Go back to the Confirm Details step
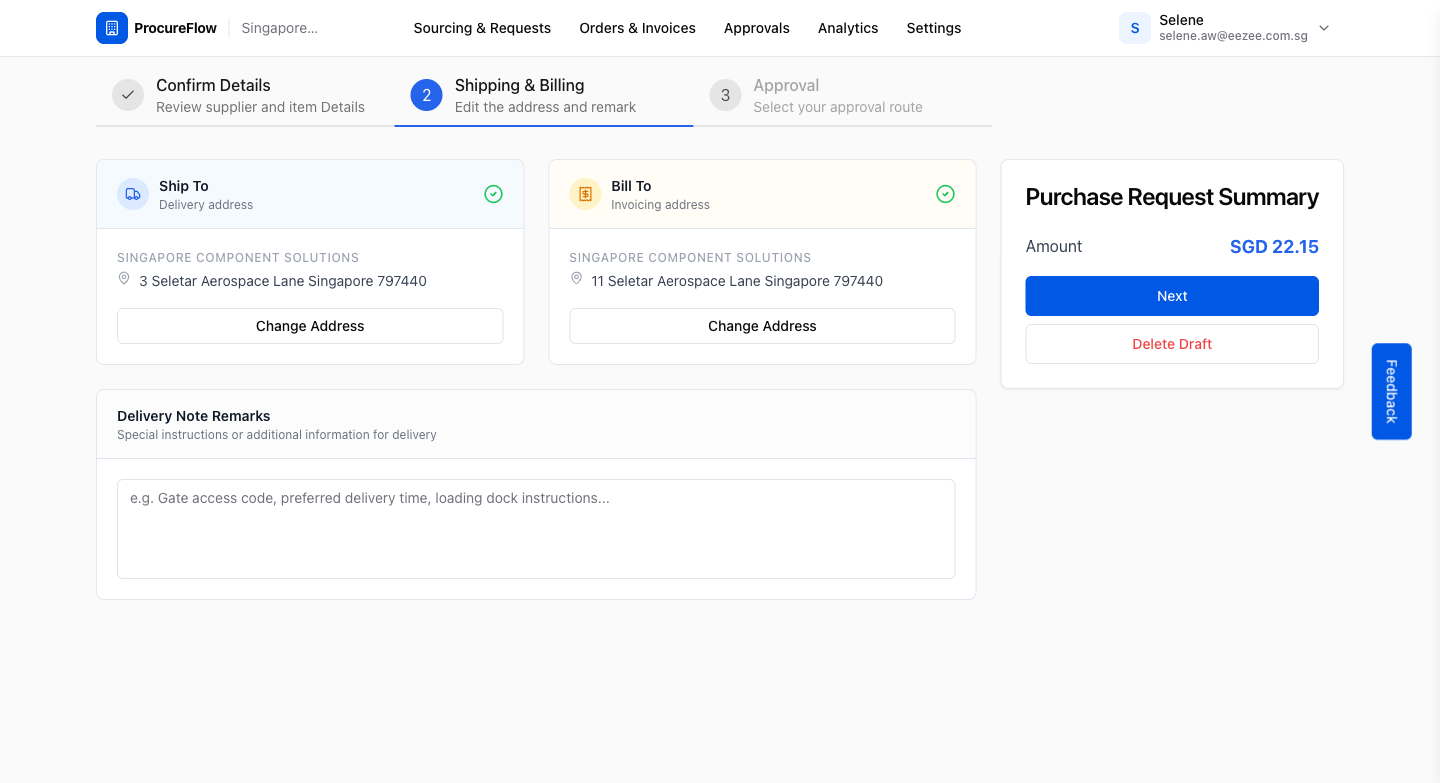This screenshot has height=783, width=1440. click(245, 96)
